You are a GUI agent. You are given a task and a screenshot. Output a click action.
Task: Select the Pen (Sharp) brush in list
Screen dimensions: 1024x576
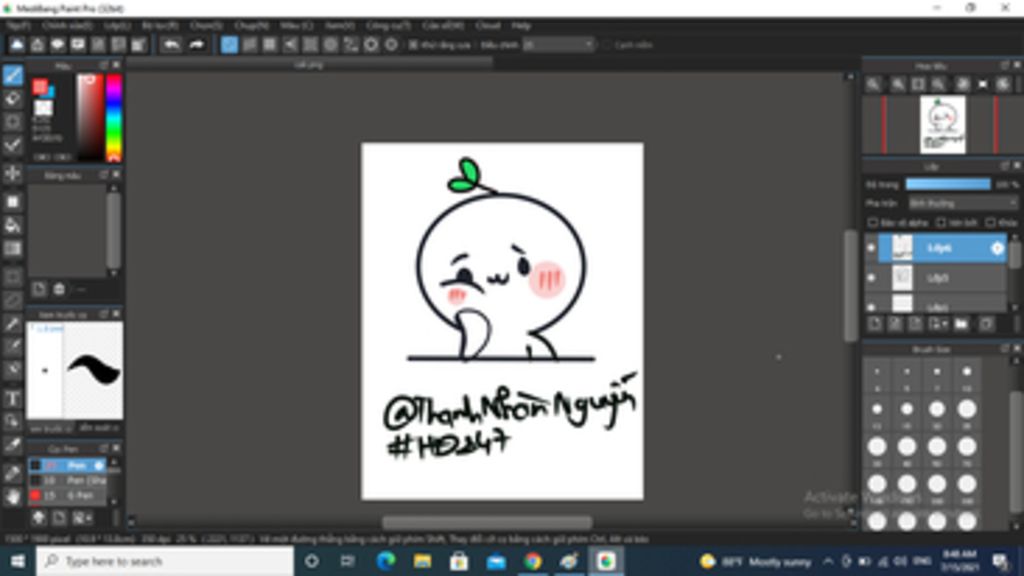[x=68, y=480]
